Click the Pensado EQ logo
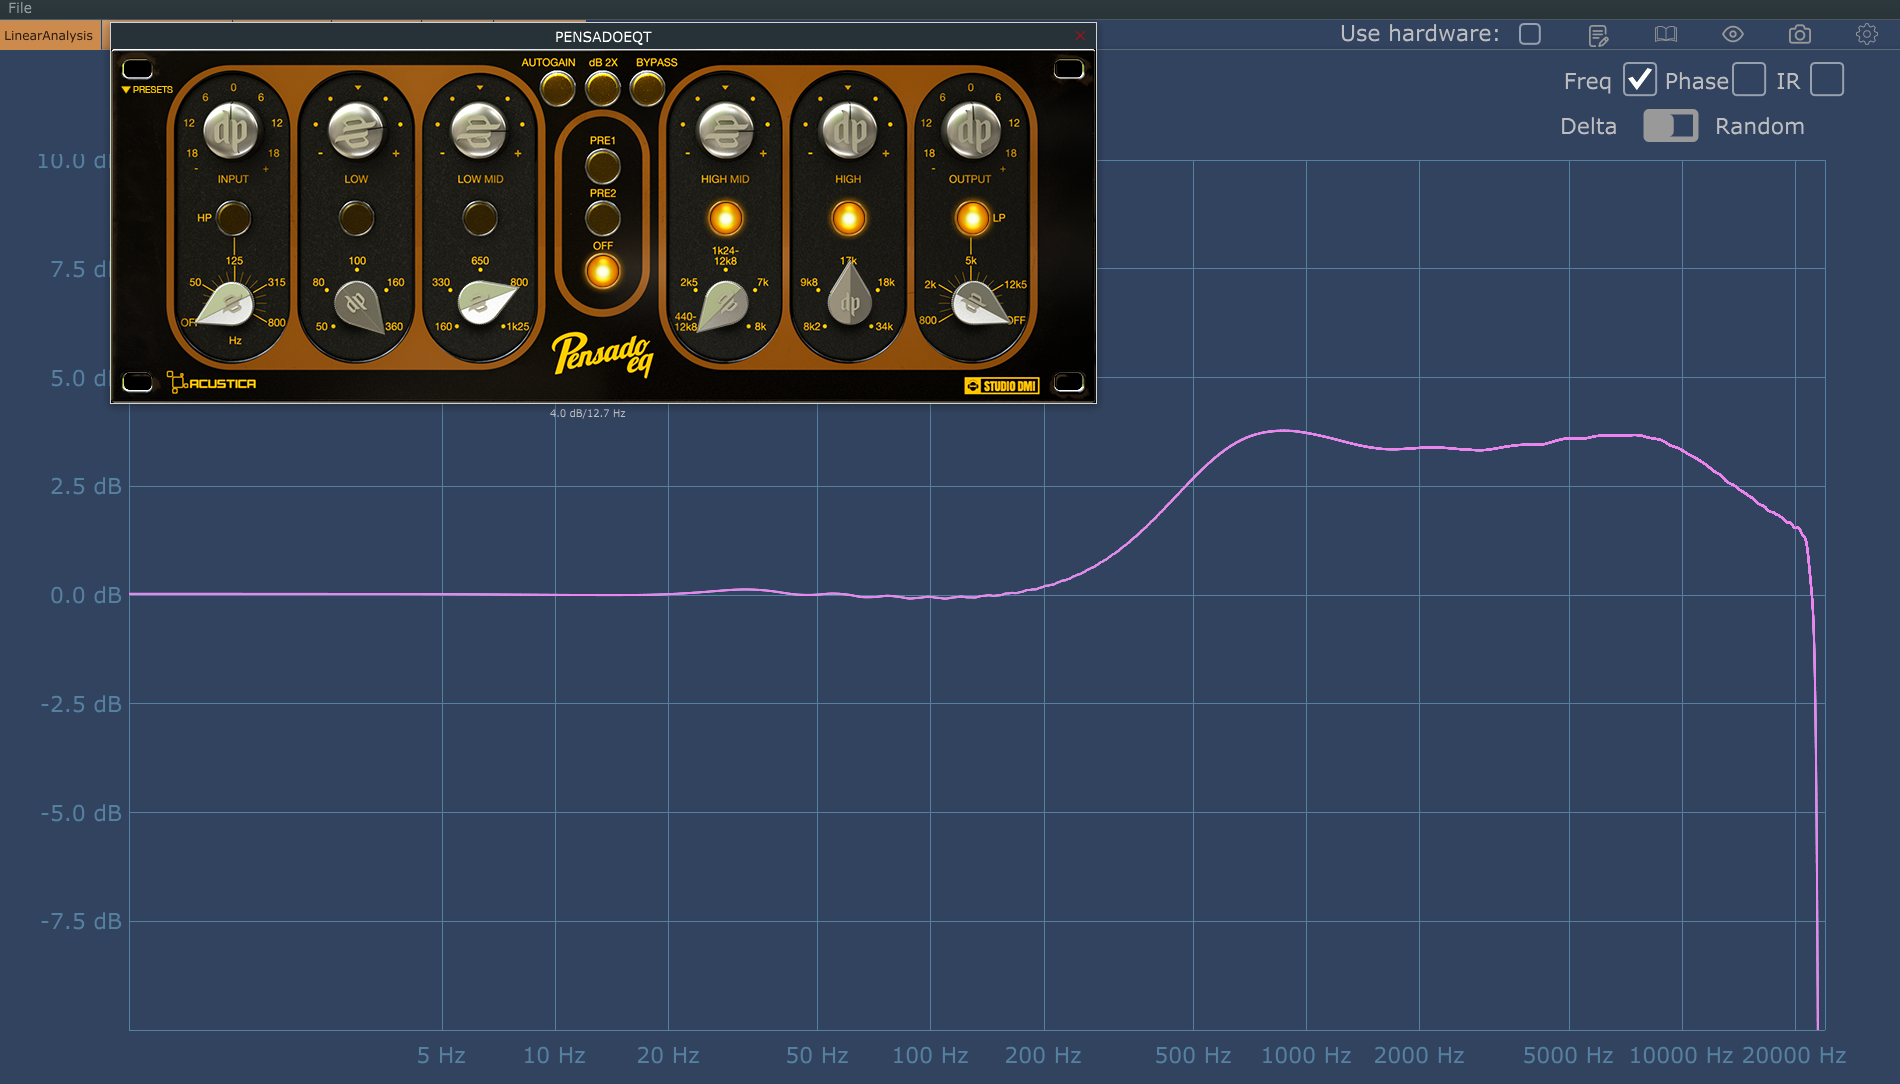The width and height of the screenshot is (1900, 1084). tap(603, 354)
